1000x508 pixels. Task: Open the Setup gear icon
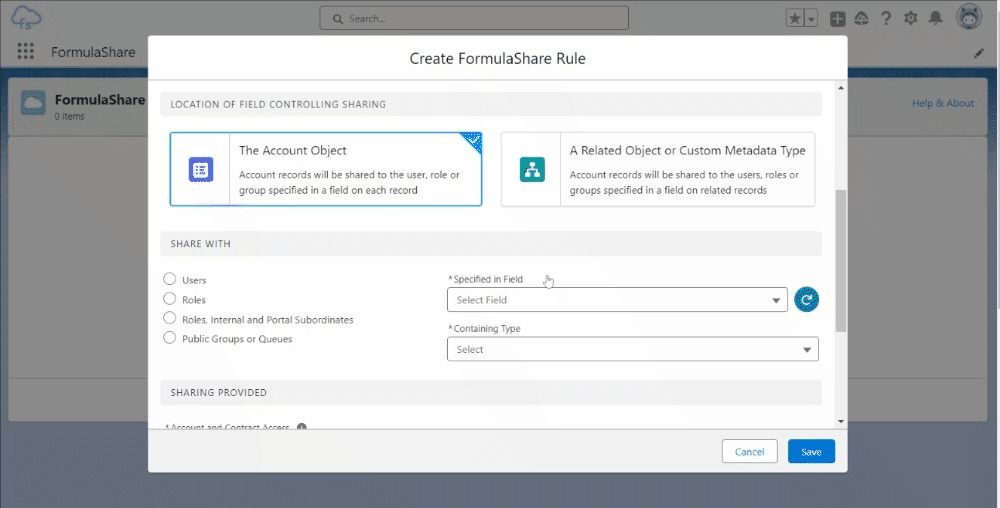click(x=911, y=18)
